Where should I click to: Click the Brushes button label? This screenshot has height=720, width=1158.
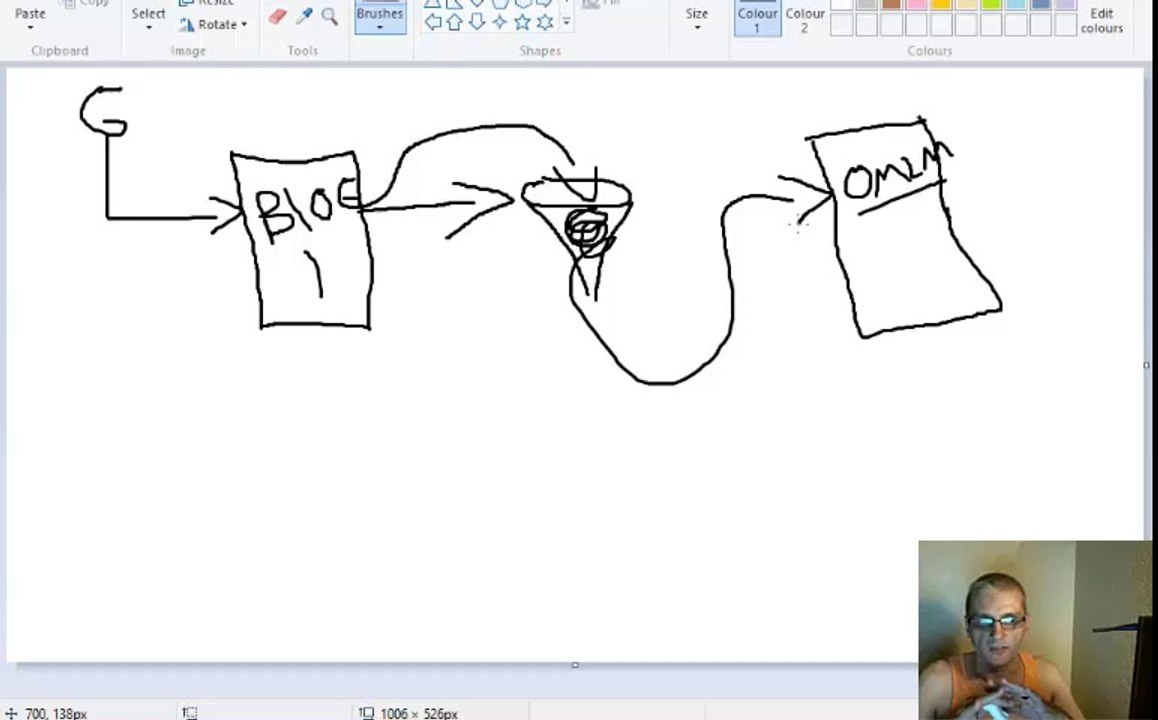pos(380,13)
